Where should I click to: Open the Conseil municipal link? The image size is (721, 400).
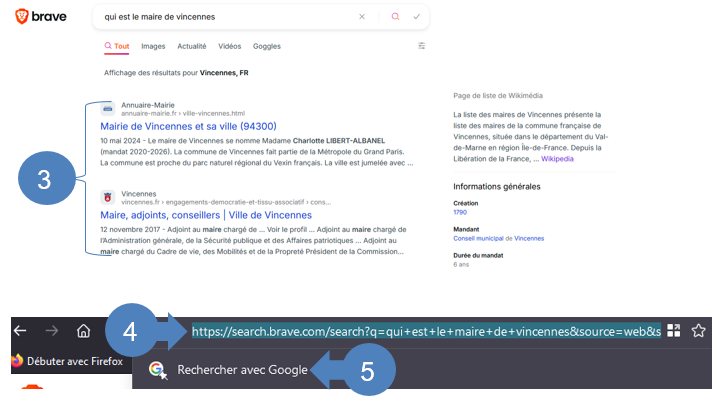pyautogui.click(x=478, y=238)
